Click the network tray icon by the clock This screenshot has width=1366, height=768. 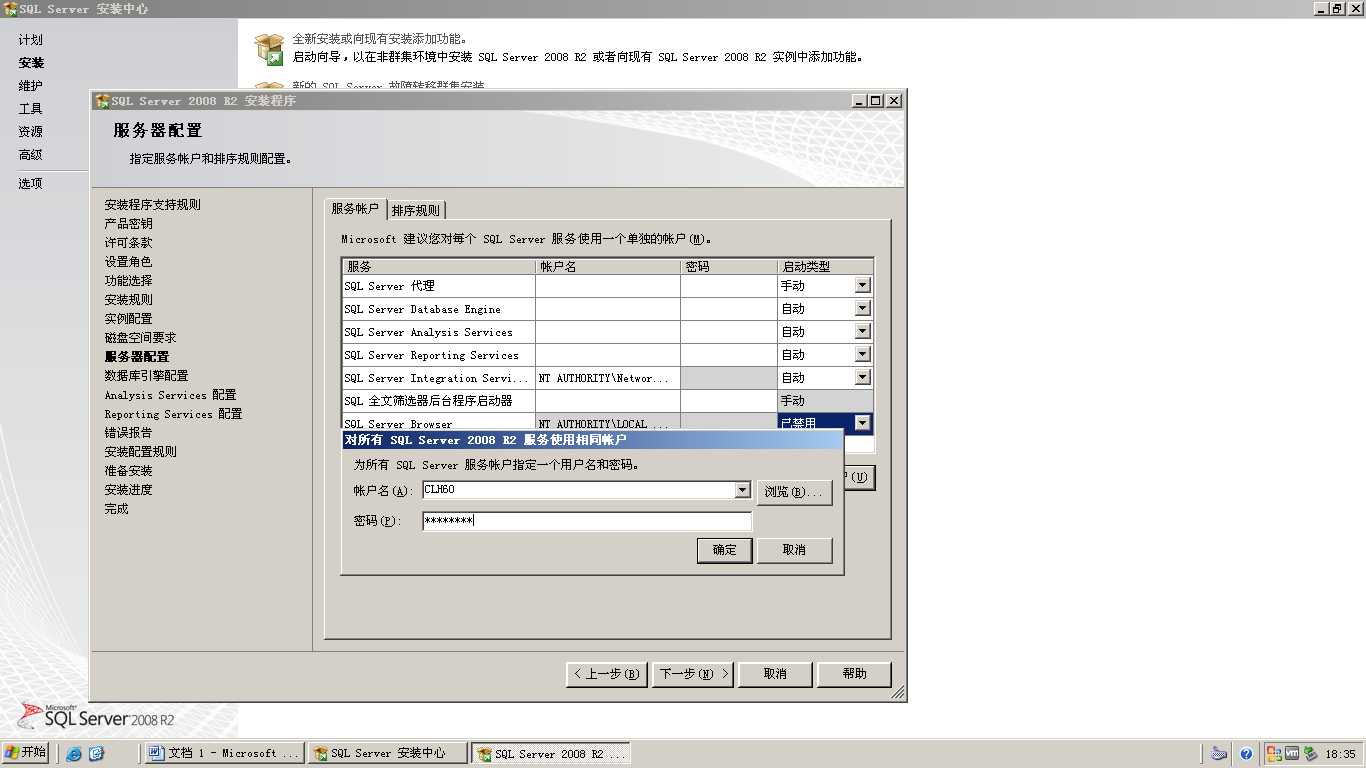coord(1309,754)
